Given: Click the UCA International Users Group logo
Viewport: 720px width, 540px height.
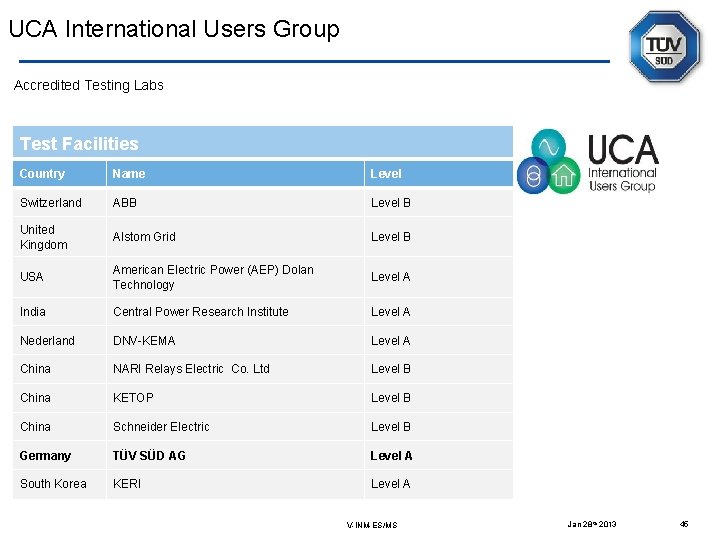Looking at the screenshot, I should click(x=588, y=162).
